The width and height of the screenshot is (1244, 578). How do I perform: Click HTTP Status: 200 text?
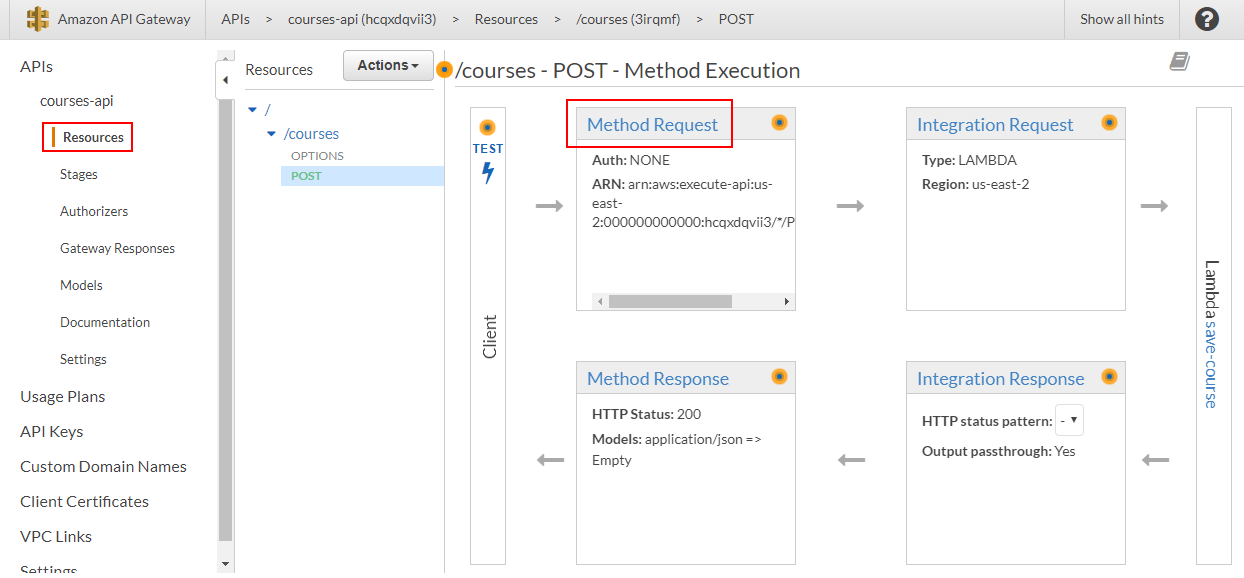647,414
